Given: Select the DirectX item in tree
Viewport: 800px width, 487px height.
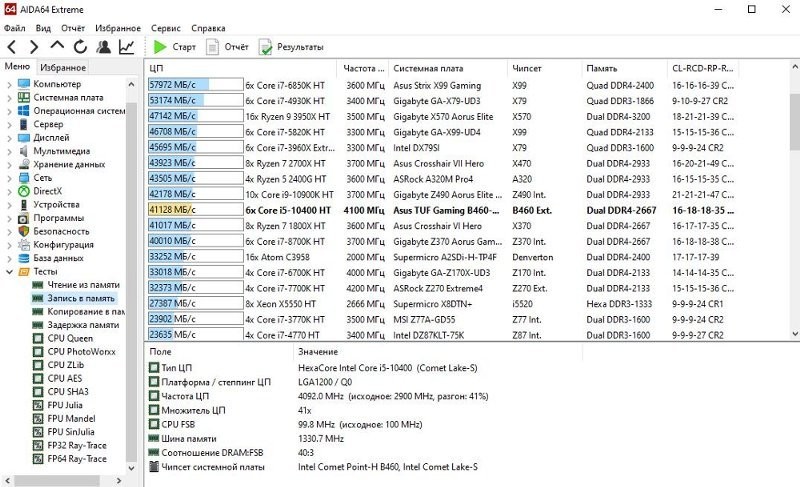Looking at the screenshot, I should coord(47,190).
